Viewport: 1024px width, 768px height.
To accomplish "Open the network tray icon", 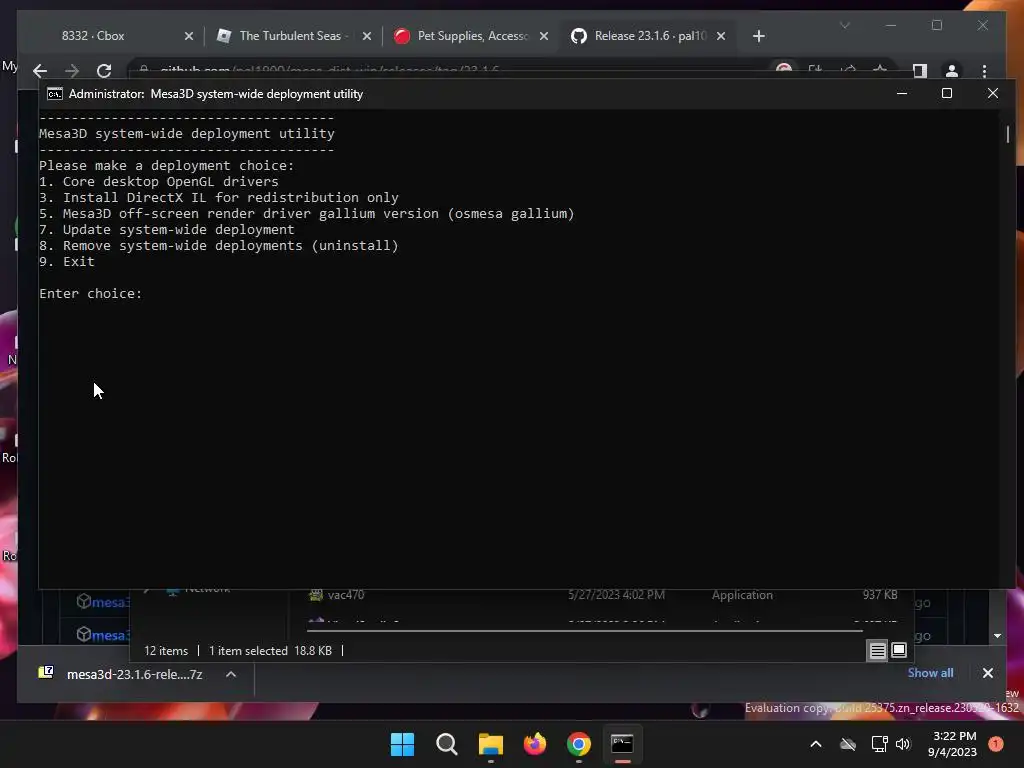I will pos(879,744).
